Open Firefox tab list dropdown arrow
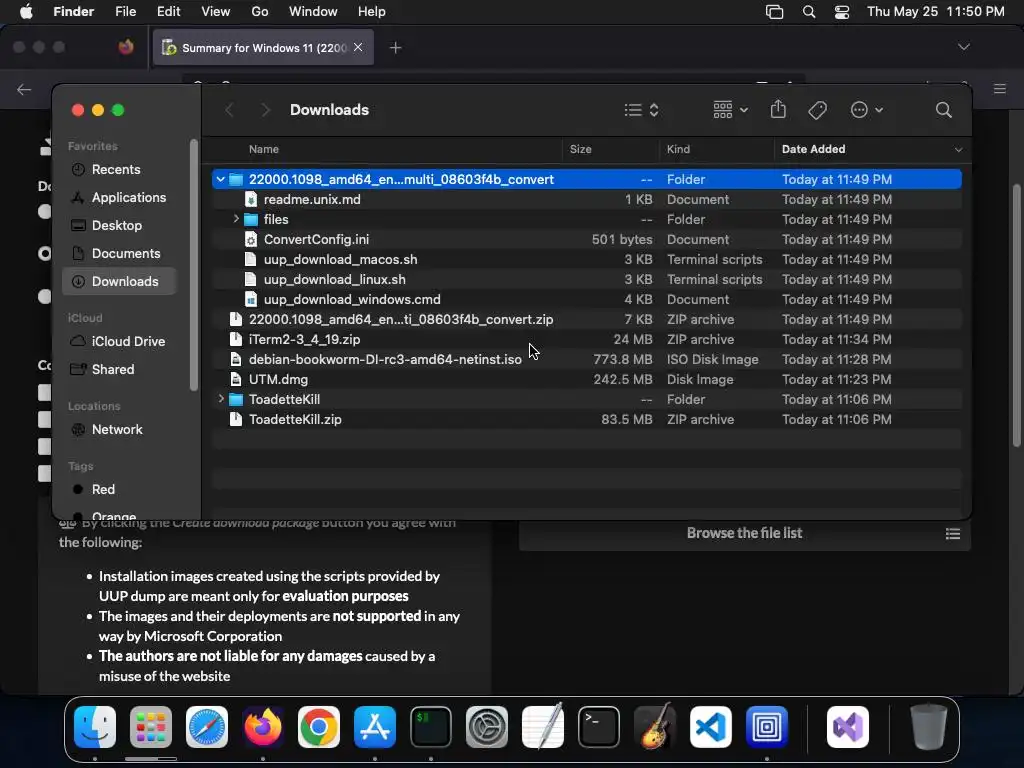 coord(963,47)
